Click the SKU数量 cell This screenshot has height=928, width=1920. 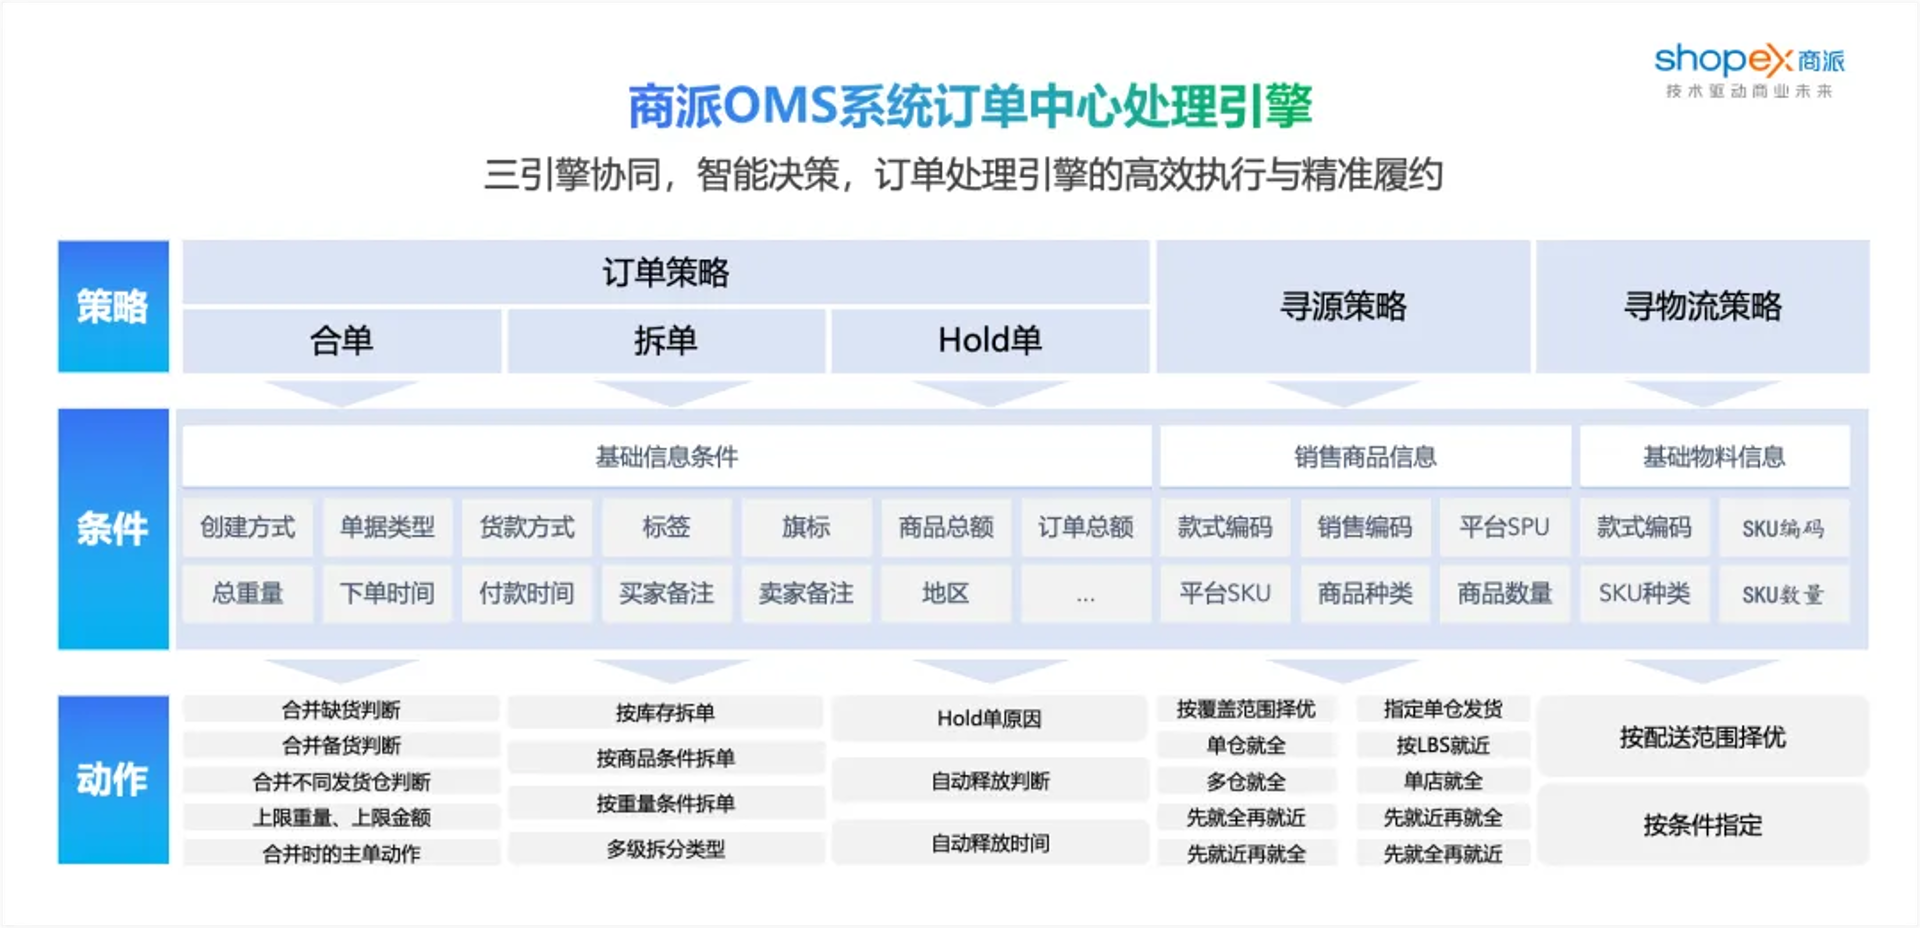[x=1784, y=594]
